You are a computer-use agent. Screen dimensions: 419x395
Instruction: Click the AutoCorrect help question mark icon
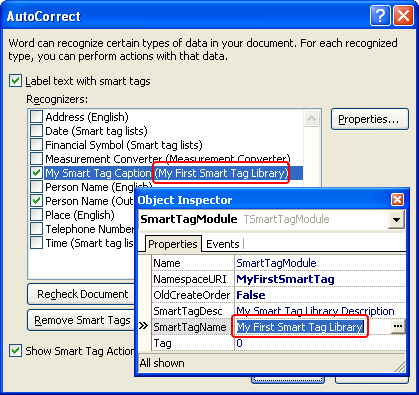point(380,16)
